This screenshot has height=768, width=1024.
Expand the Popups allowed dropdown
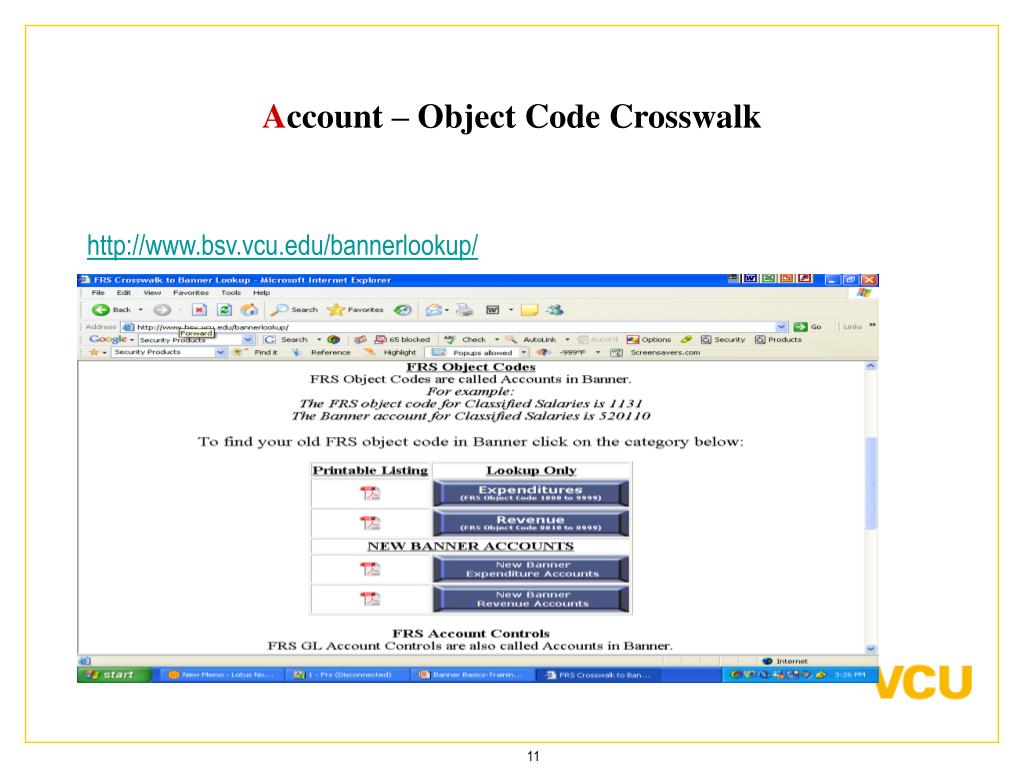pos(524,352)
